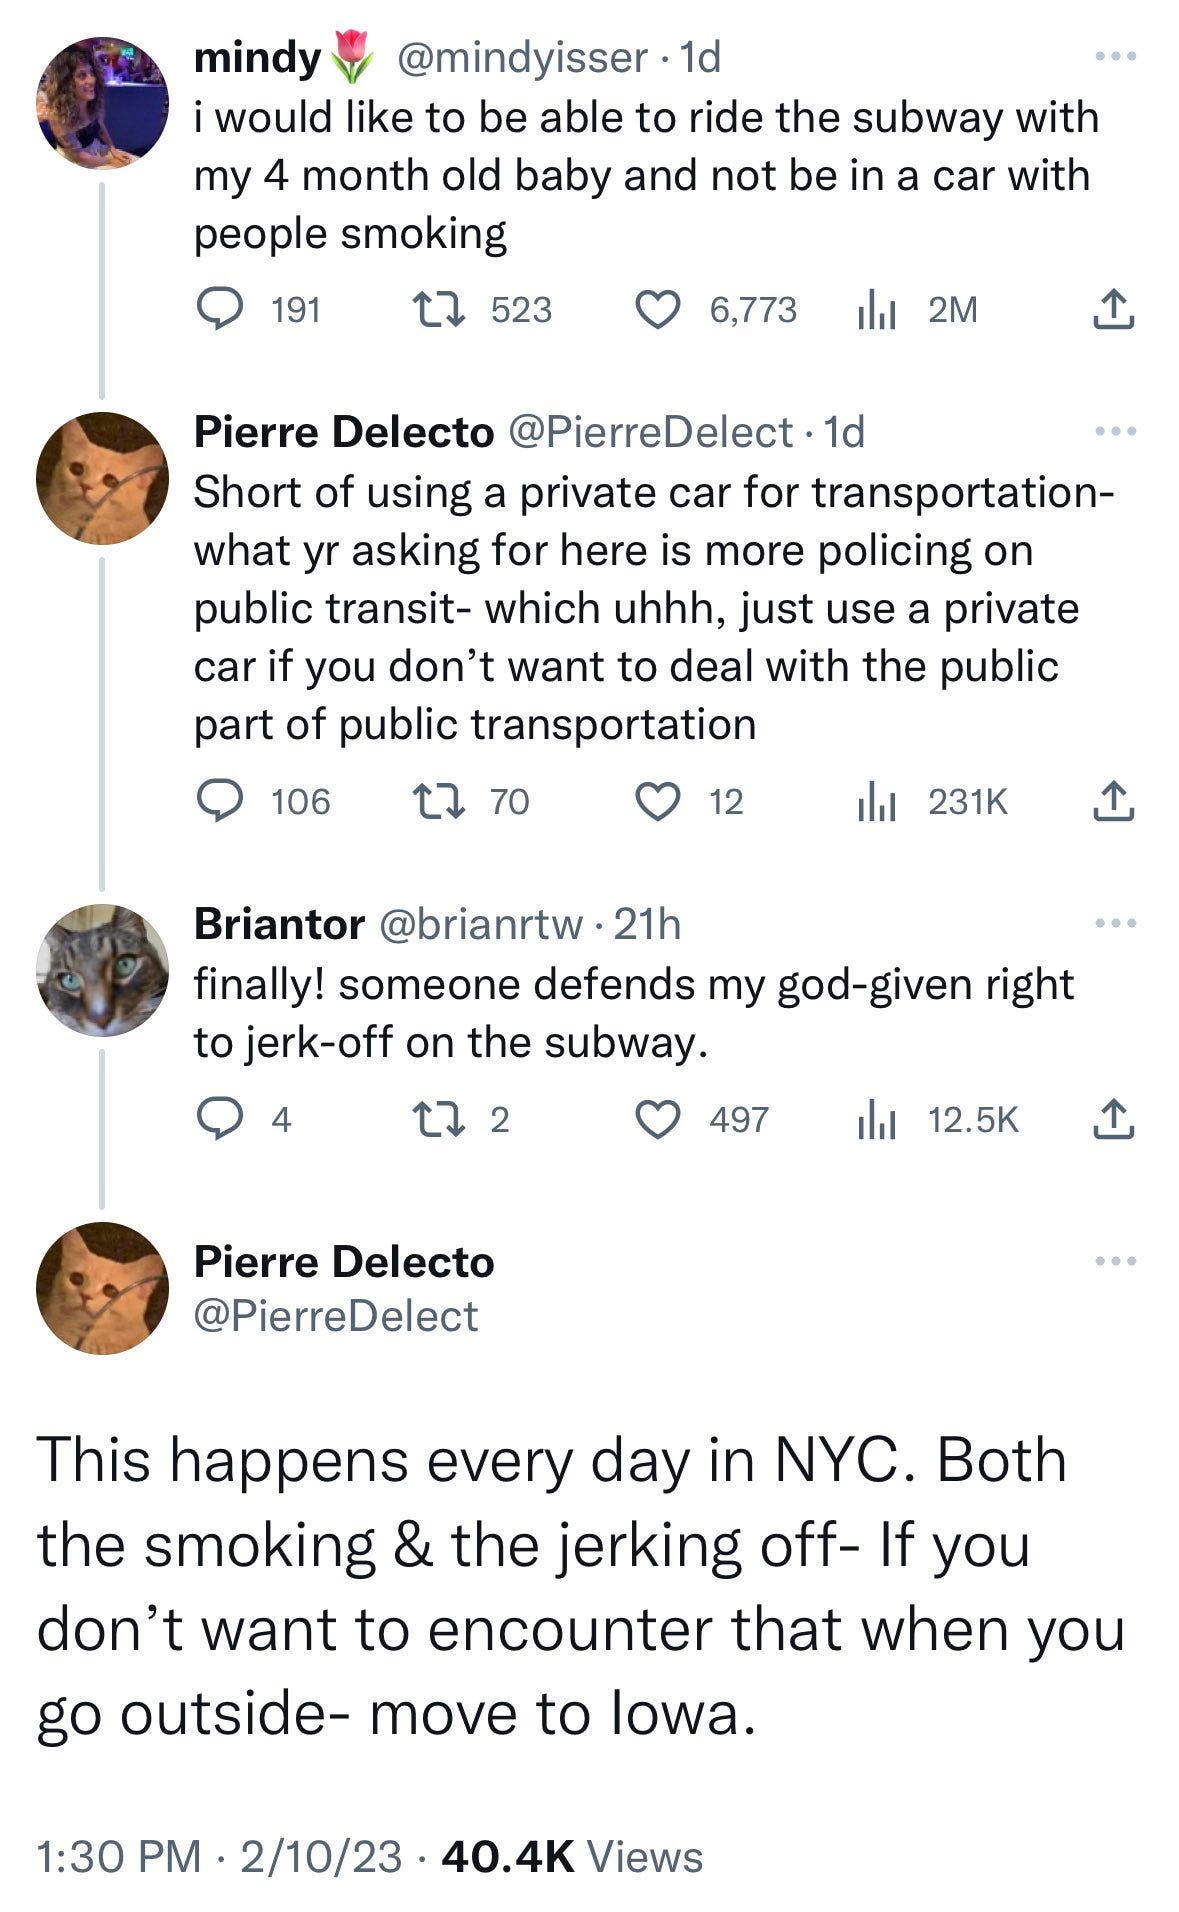The width and height of the screenshot is (1179, 1912).
Task: Open mindy's profile picture
Action: coord(102,103)
